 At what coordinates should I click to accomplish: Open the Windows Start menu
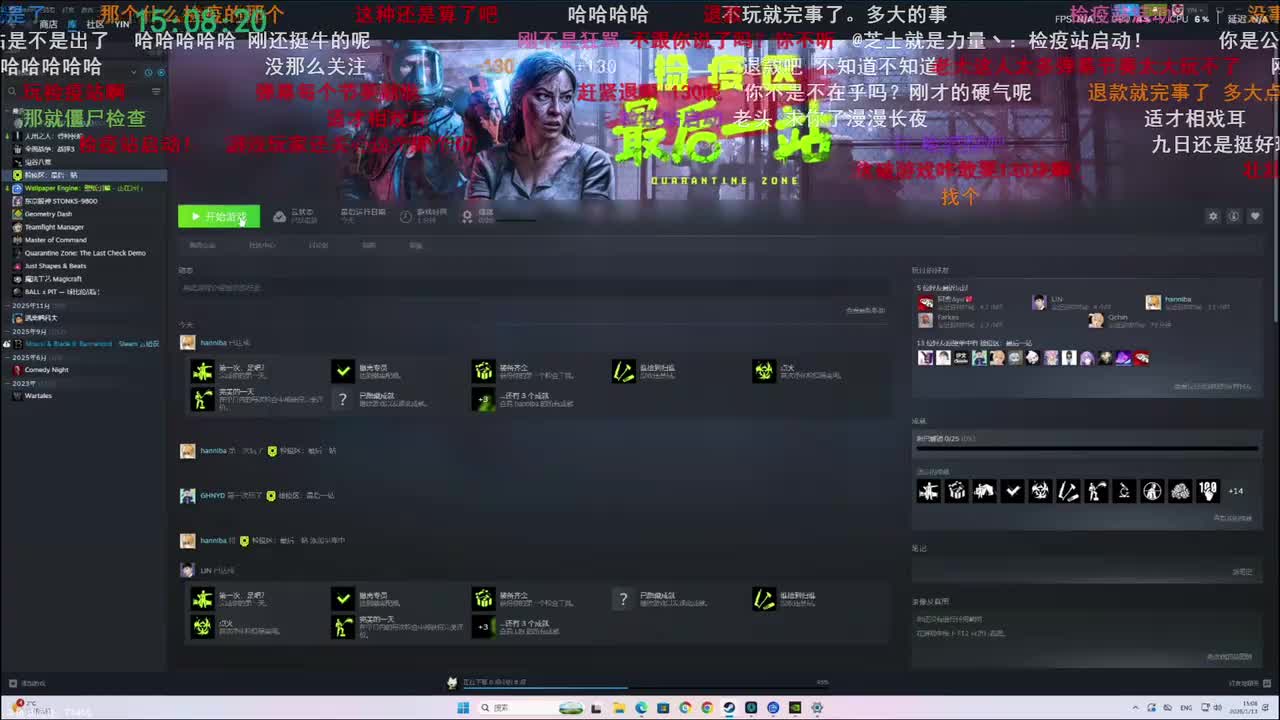[x=463, y=708]
